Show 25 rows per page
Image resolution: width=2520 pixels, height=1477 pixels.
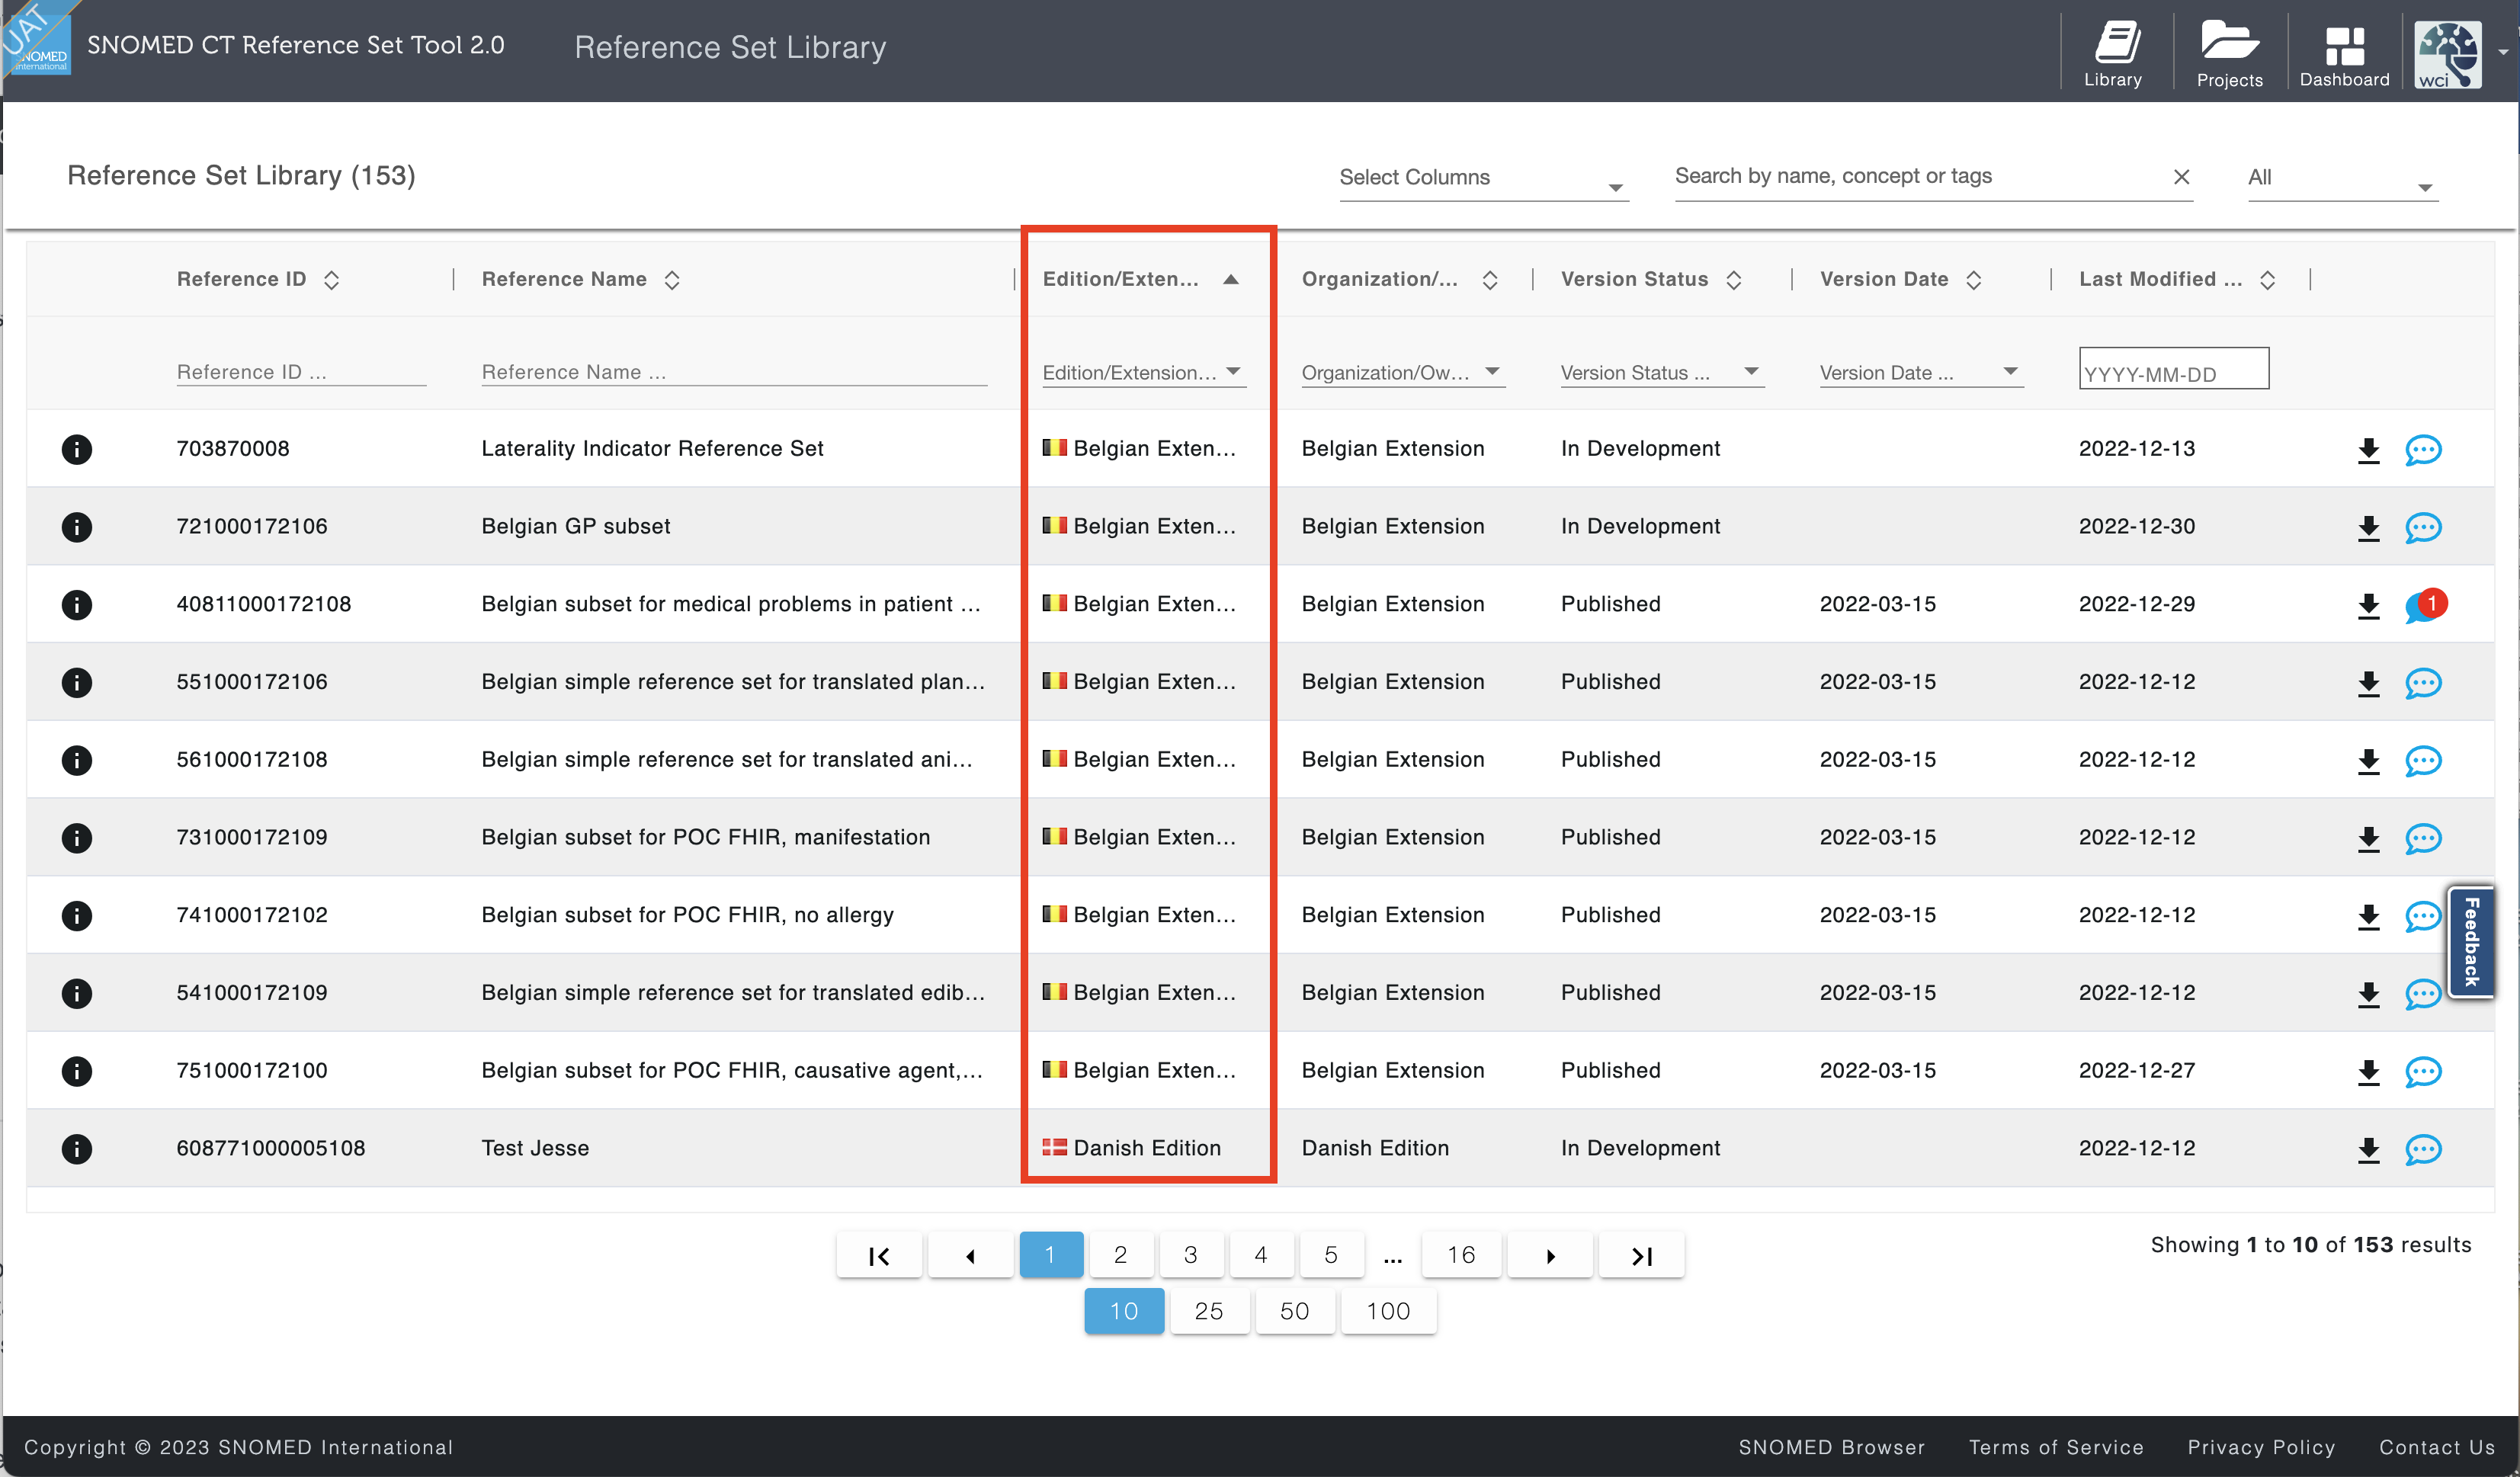tap(1209, 1311)
